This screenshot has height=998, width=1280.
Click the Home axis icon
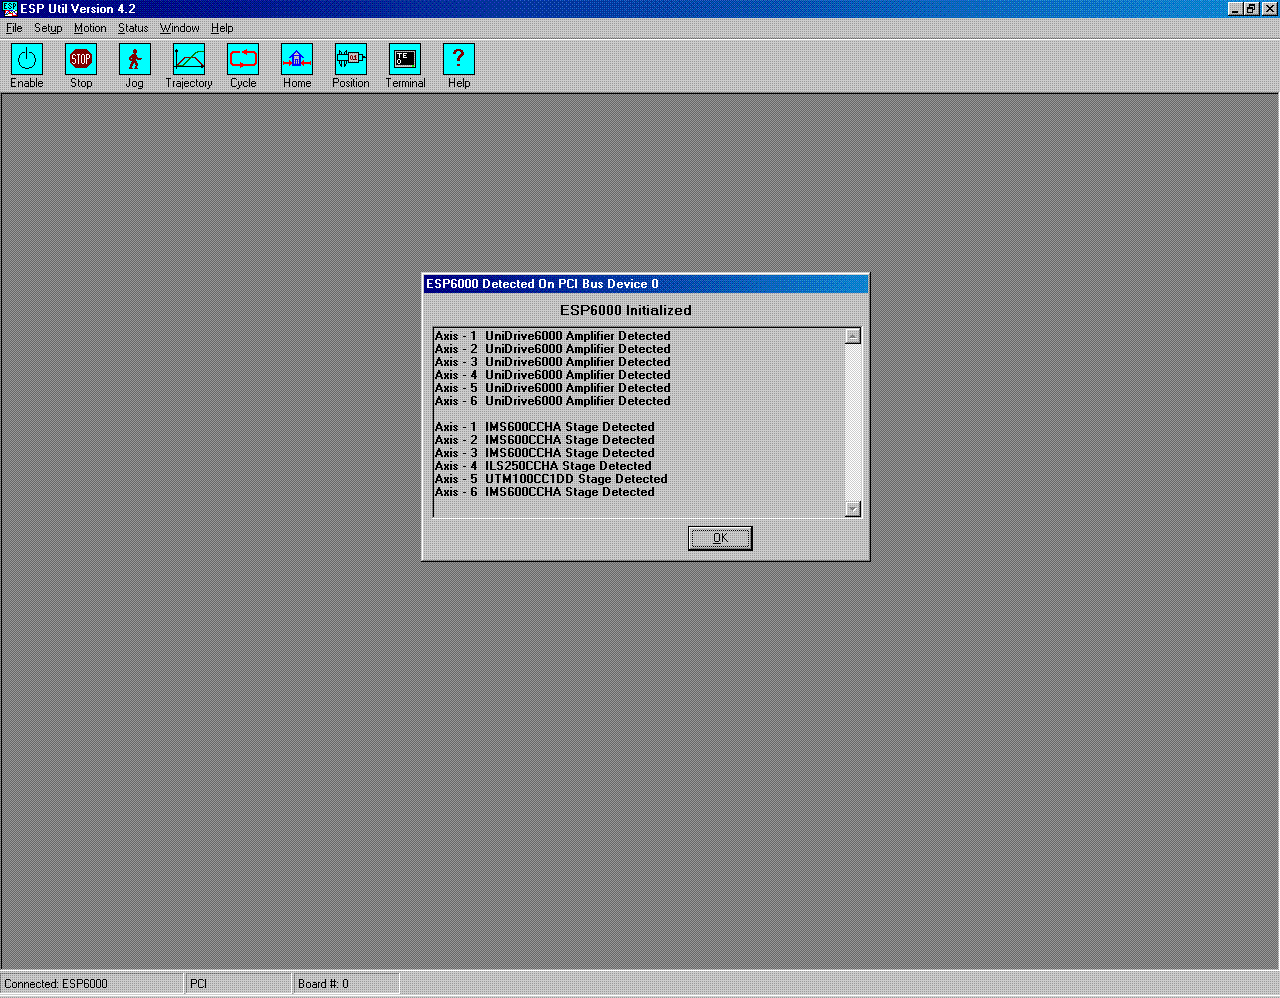pos(297,59)
